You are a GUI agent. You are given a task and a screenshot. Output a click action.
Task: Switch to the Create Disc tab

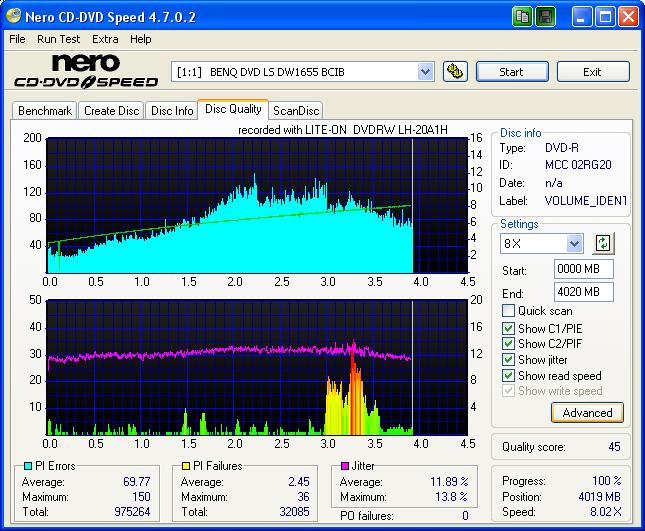click(111, 111)
